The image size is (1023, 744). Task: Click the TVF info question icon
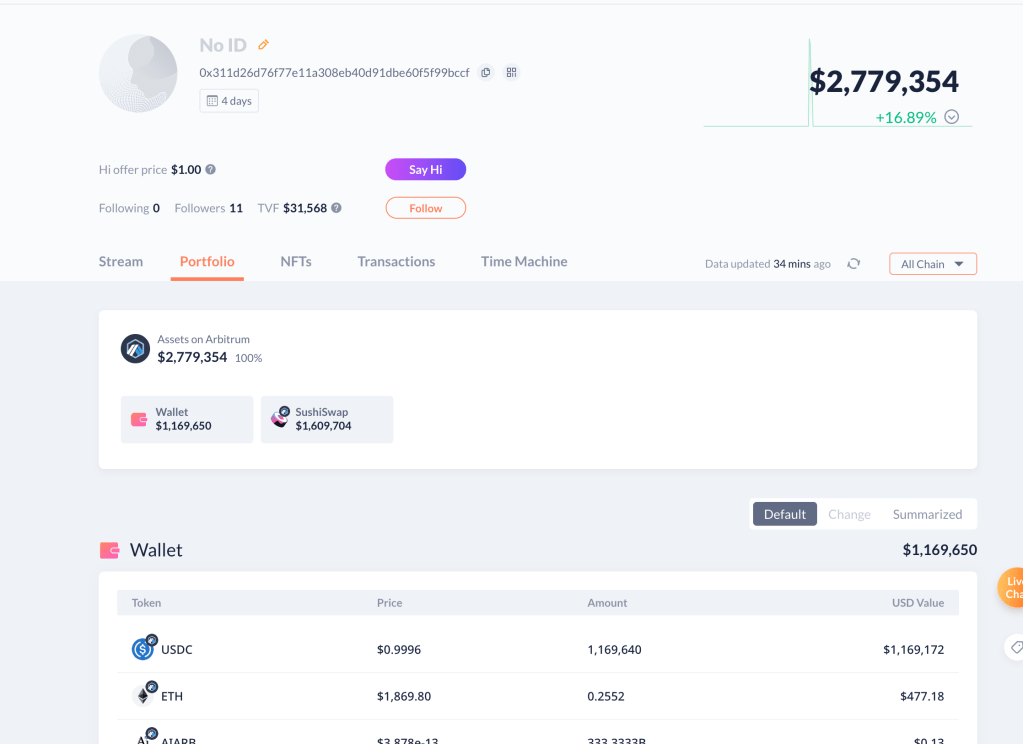point(337,208)
